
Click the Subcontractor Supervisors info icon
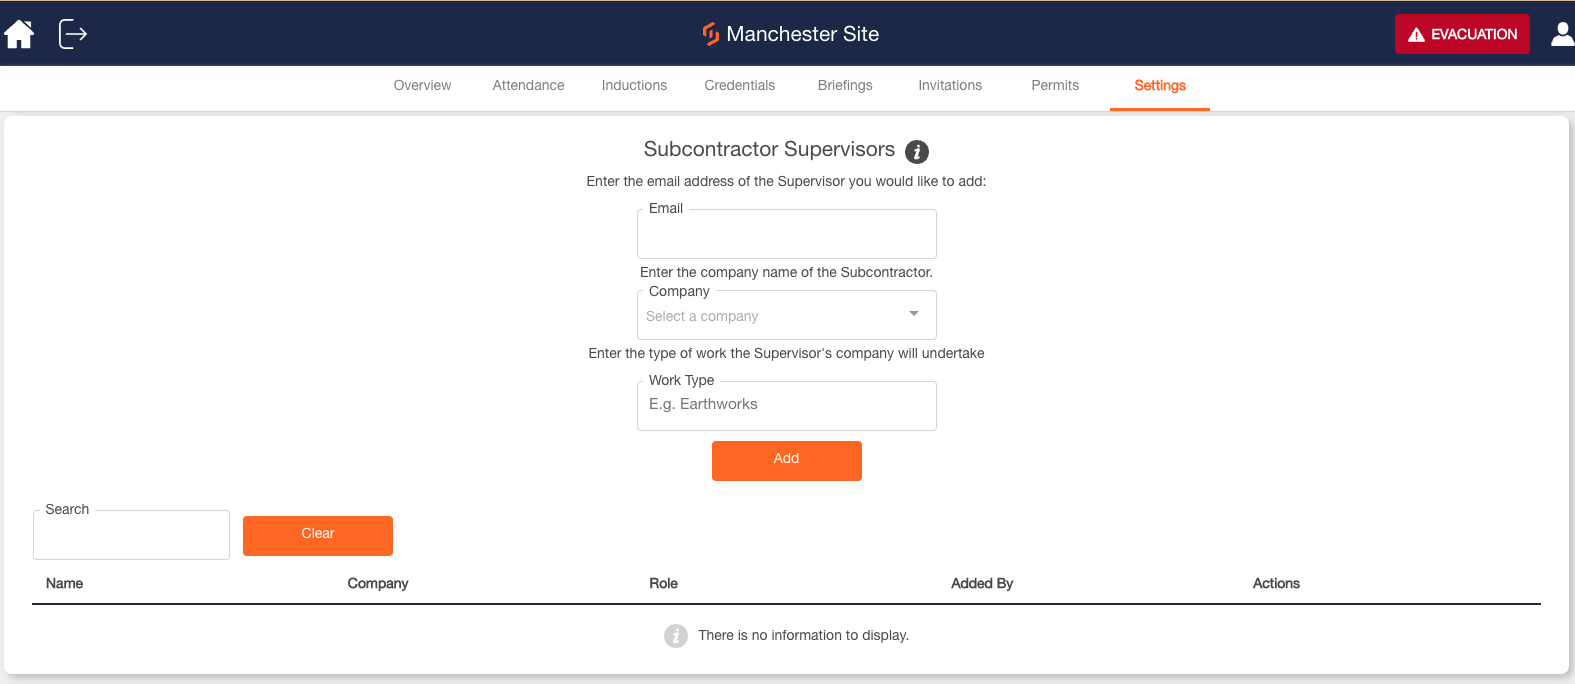click(917, 151)
